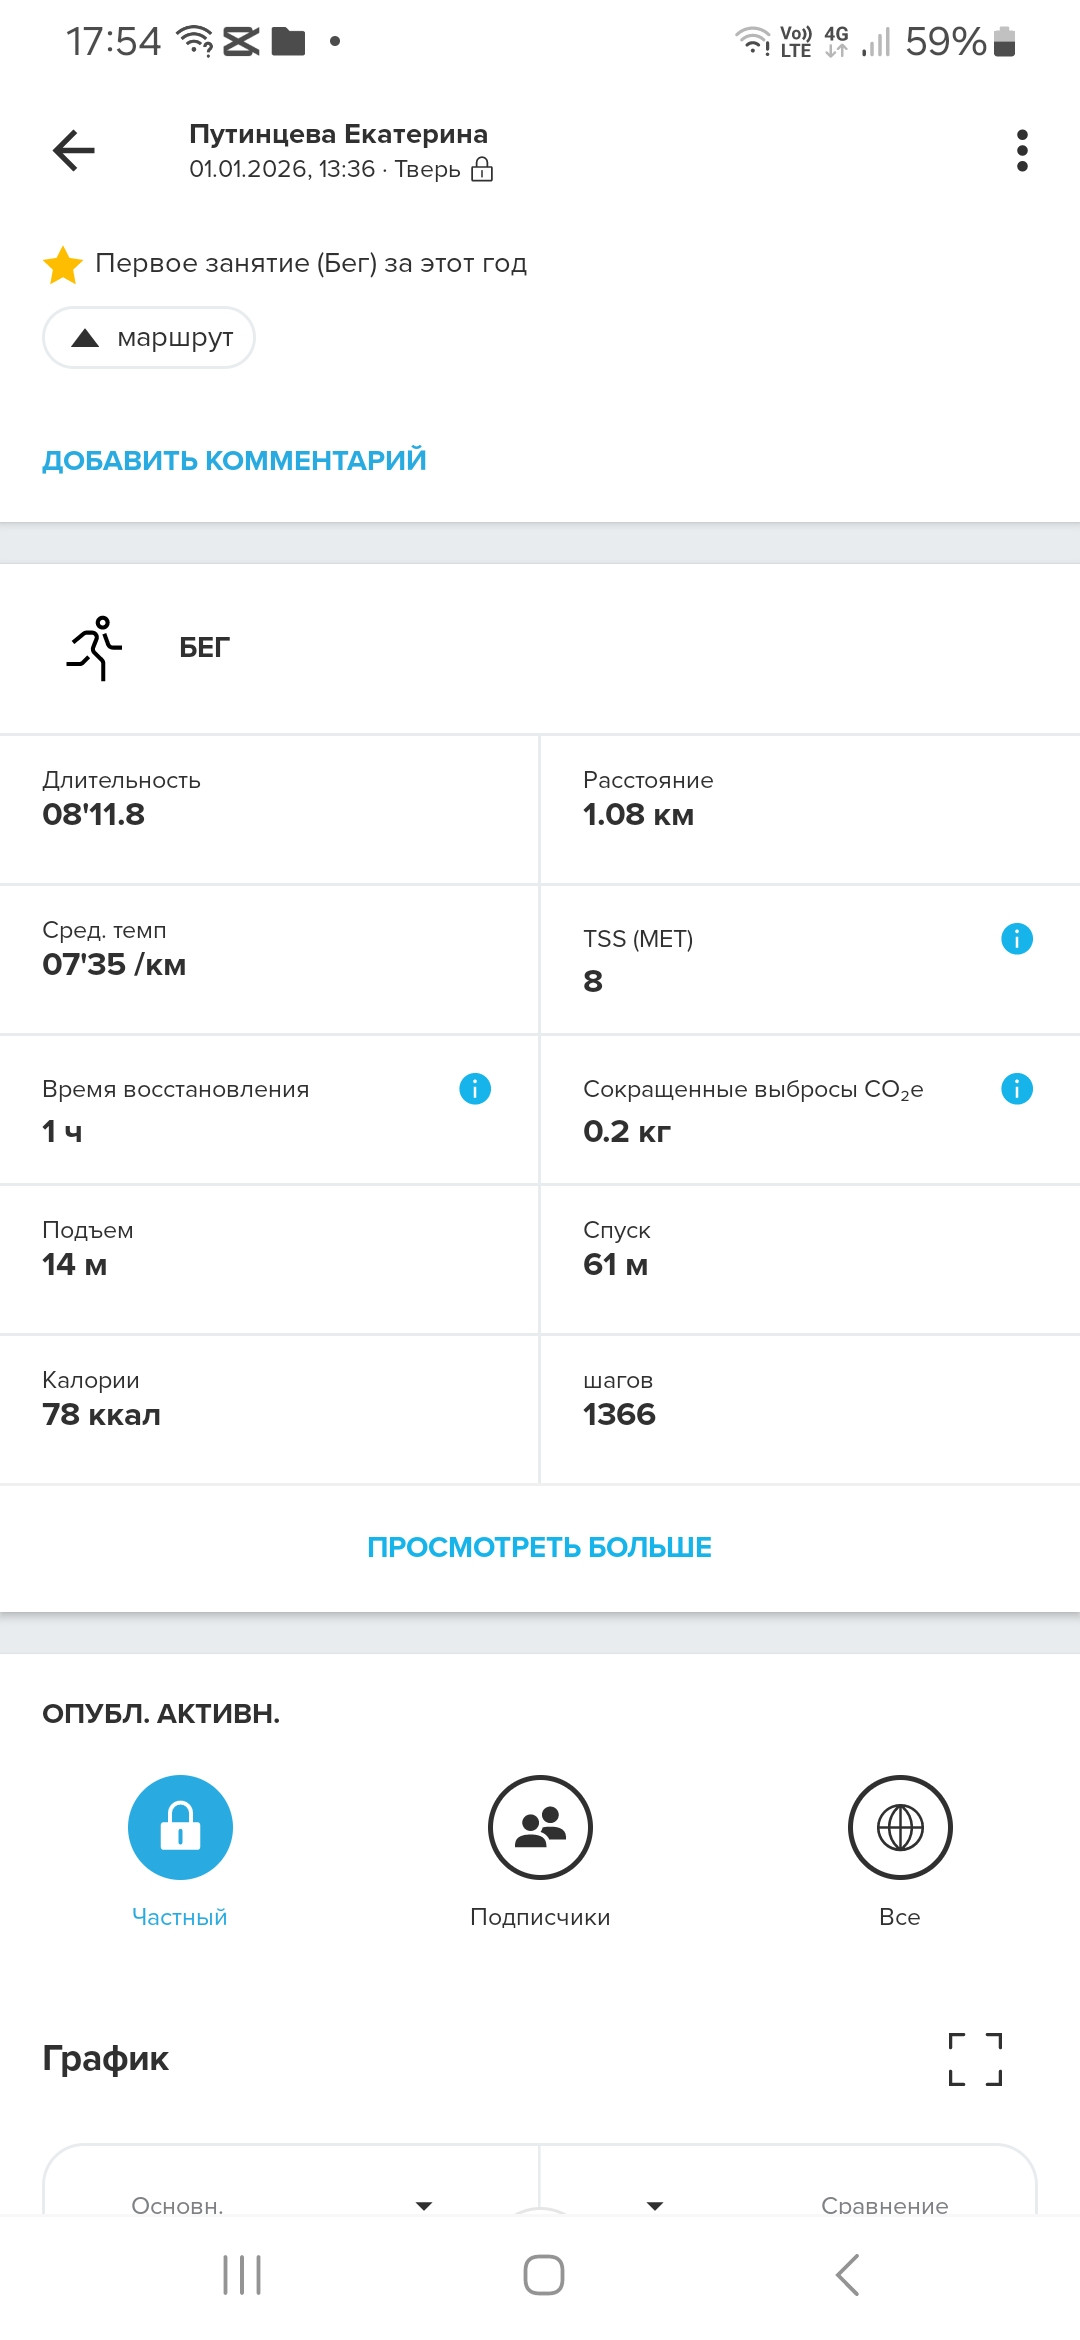
Task: Tap the back arrow icon
Action: (x=74, y=151)
